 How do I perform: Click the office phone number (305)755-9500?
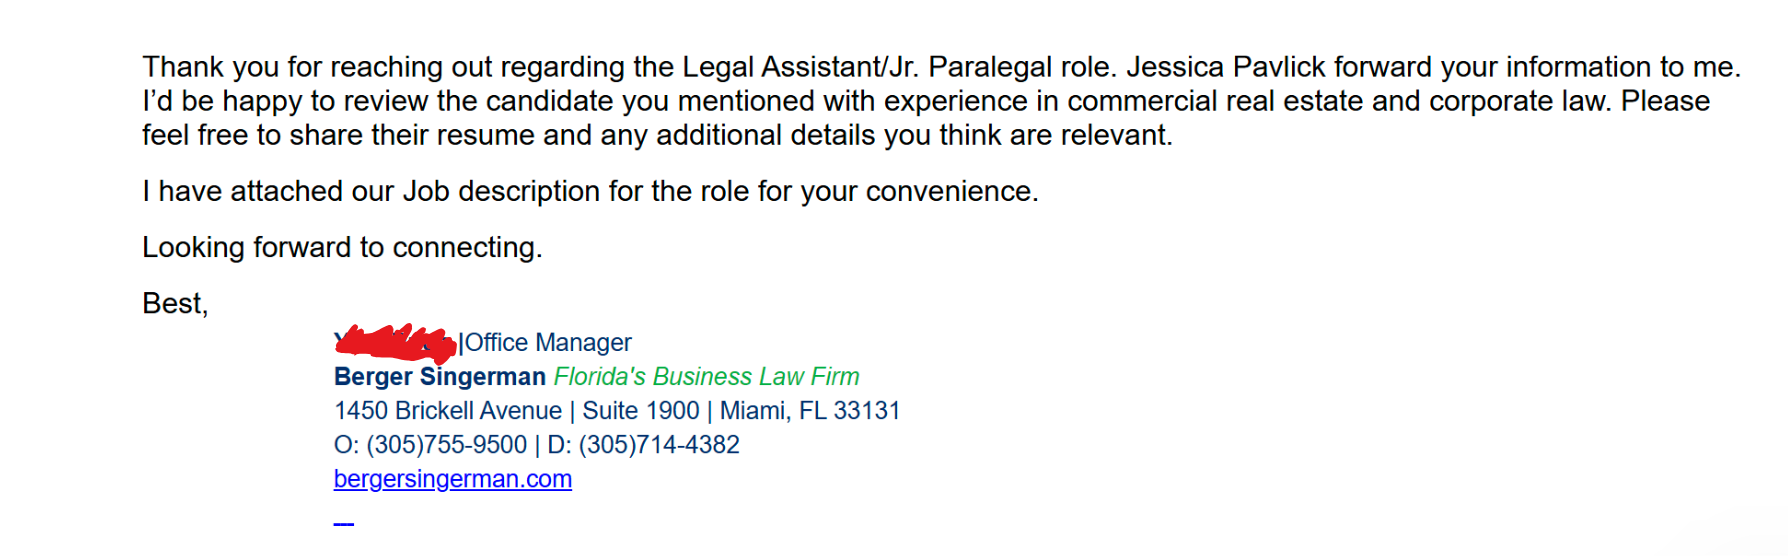446,445
